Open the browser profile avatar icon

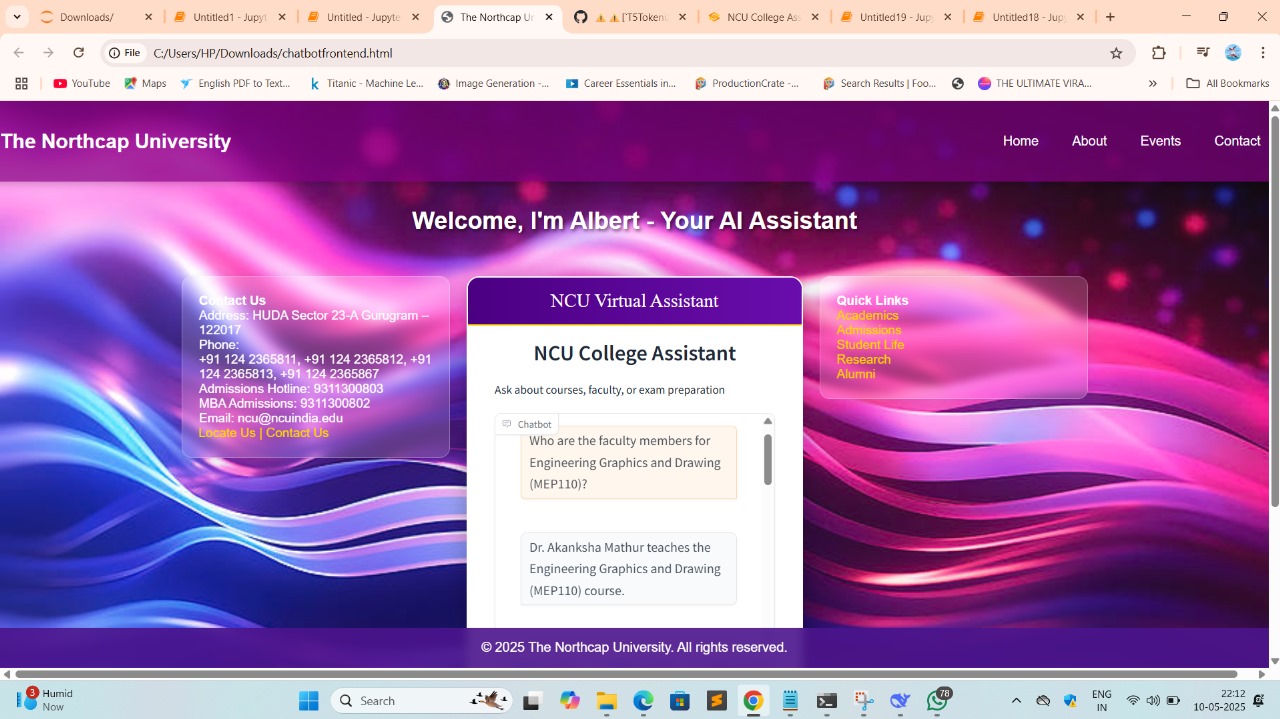[1232, 52]
